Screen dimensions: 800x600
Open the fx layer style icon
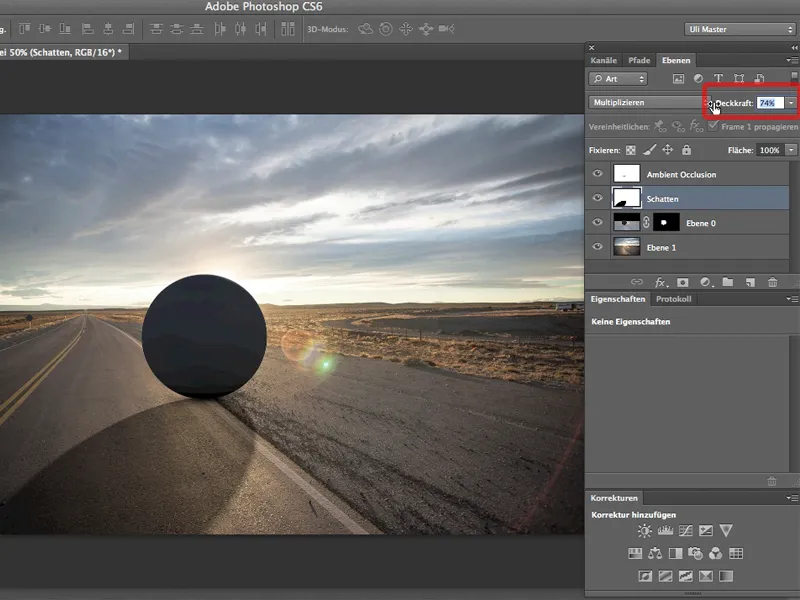point(661,282)
